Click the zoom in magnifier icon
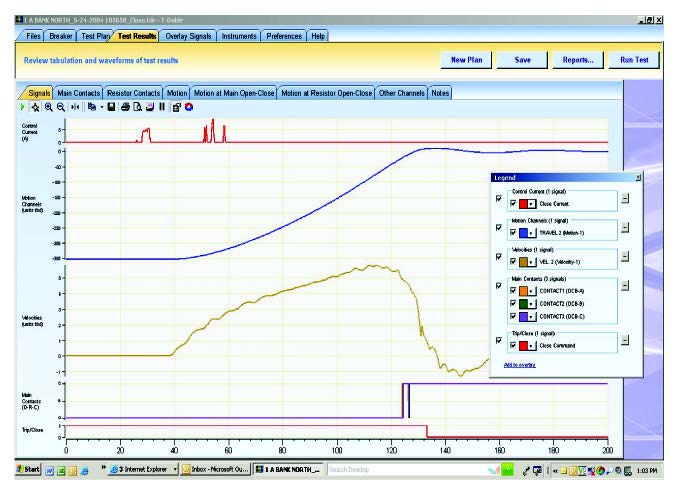Image resolution: width=683 pixels, height=494 pixels. click(48, 107)
